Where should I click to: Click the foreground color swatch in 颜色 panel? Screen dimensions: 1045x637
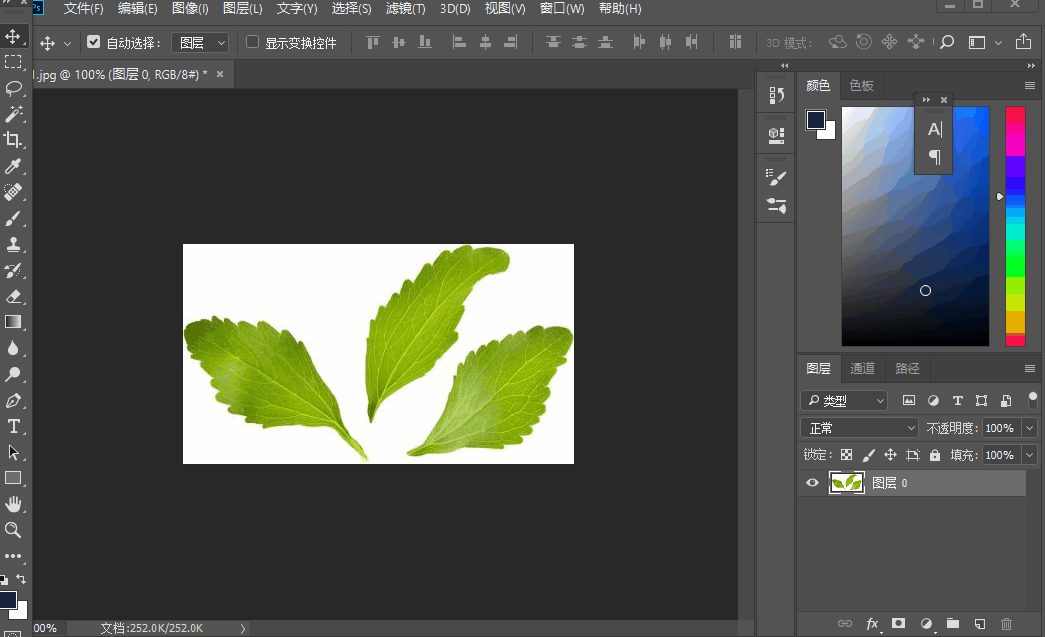pos(816,120)
